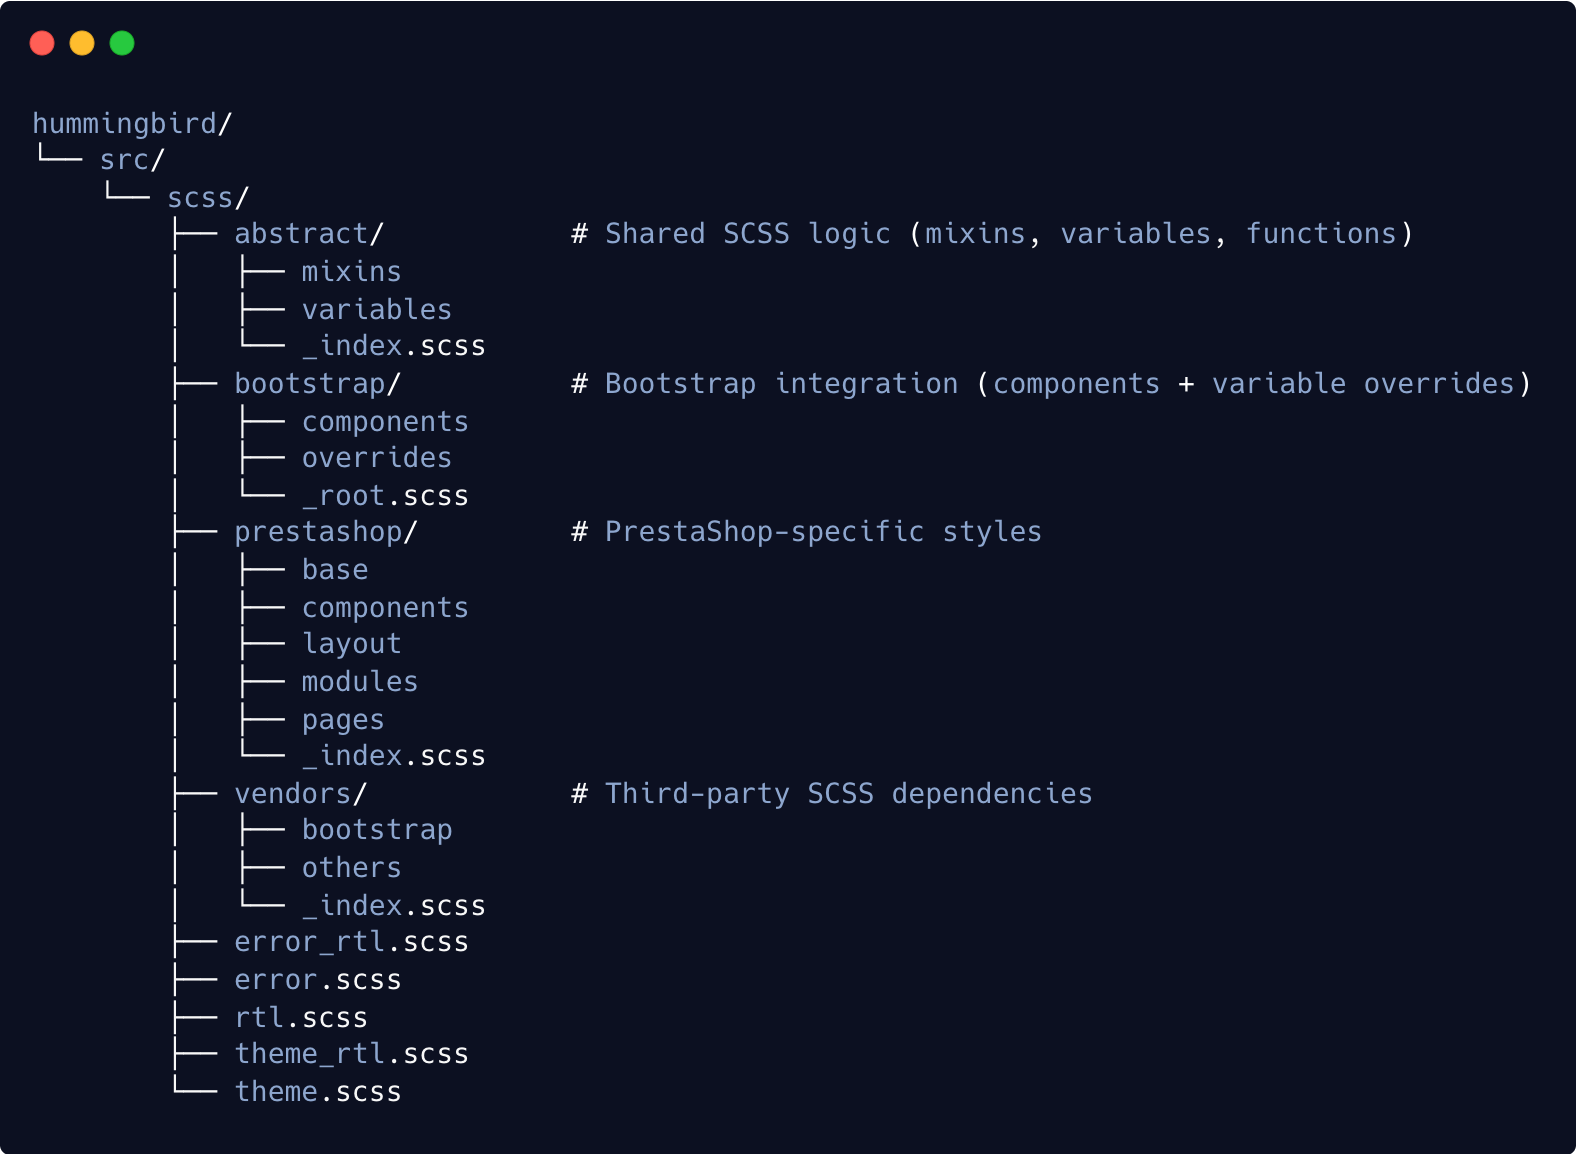Viewport: 1576px width, 1154px height.
Task: Click the yellow minimize window dot
Action: point(82,43)
